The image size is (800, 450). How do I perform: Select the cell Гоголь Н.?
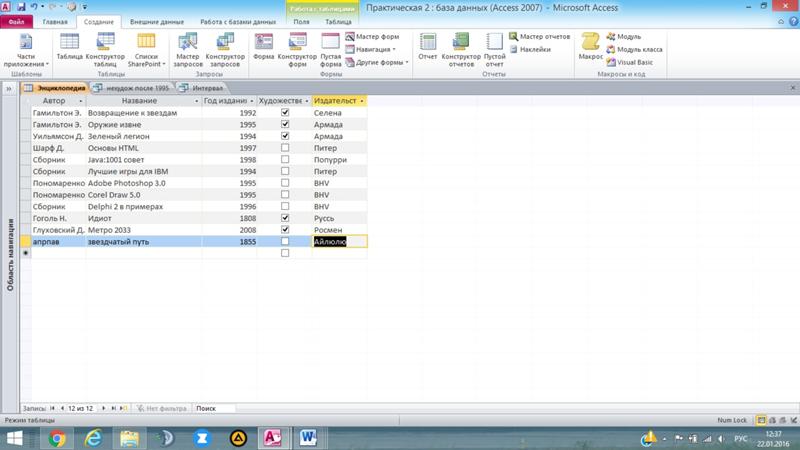(59, 218)
